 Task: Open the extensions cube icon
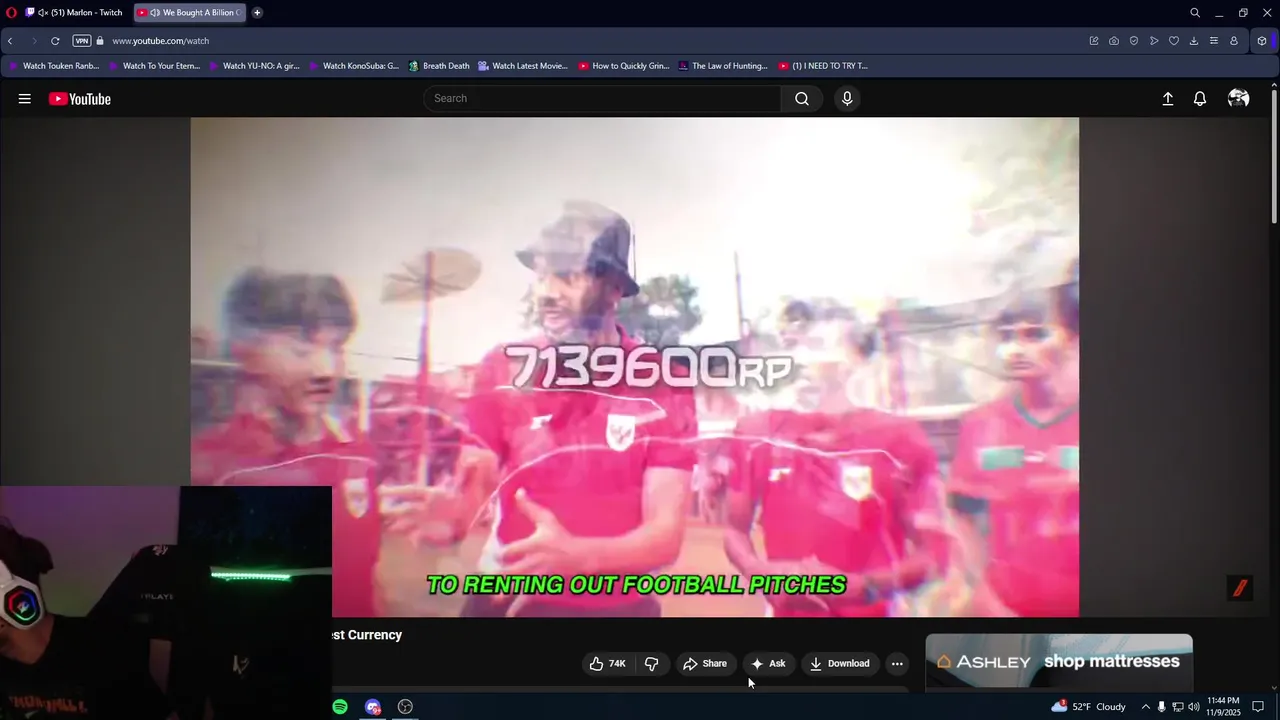[x=1262, y=41]
